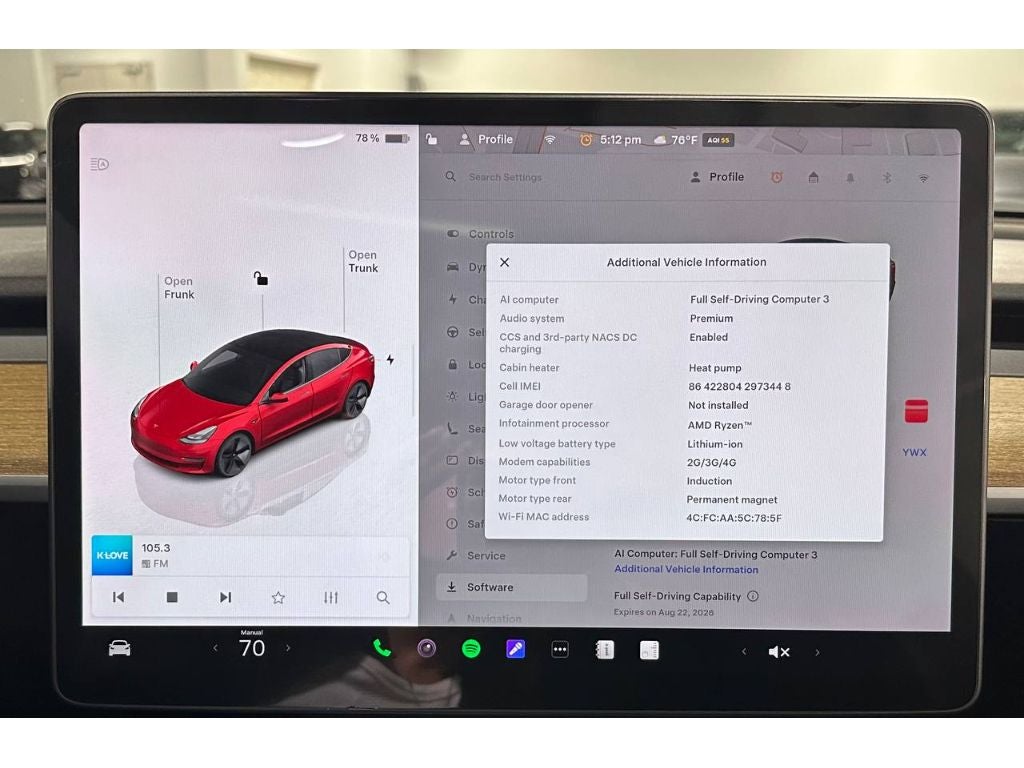
Task: Tap the K-LOVE station thumbnail
Action: [112, 555]
